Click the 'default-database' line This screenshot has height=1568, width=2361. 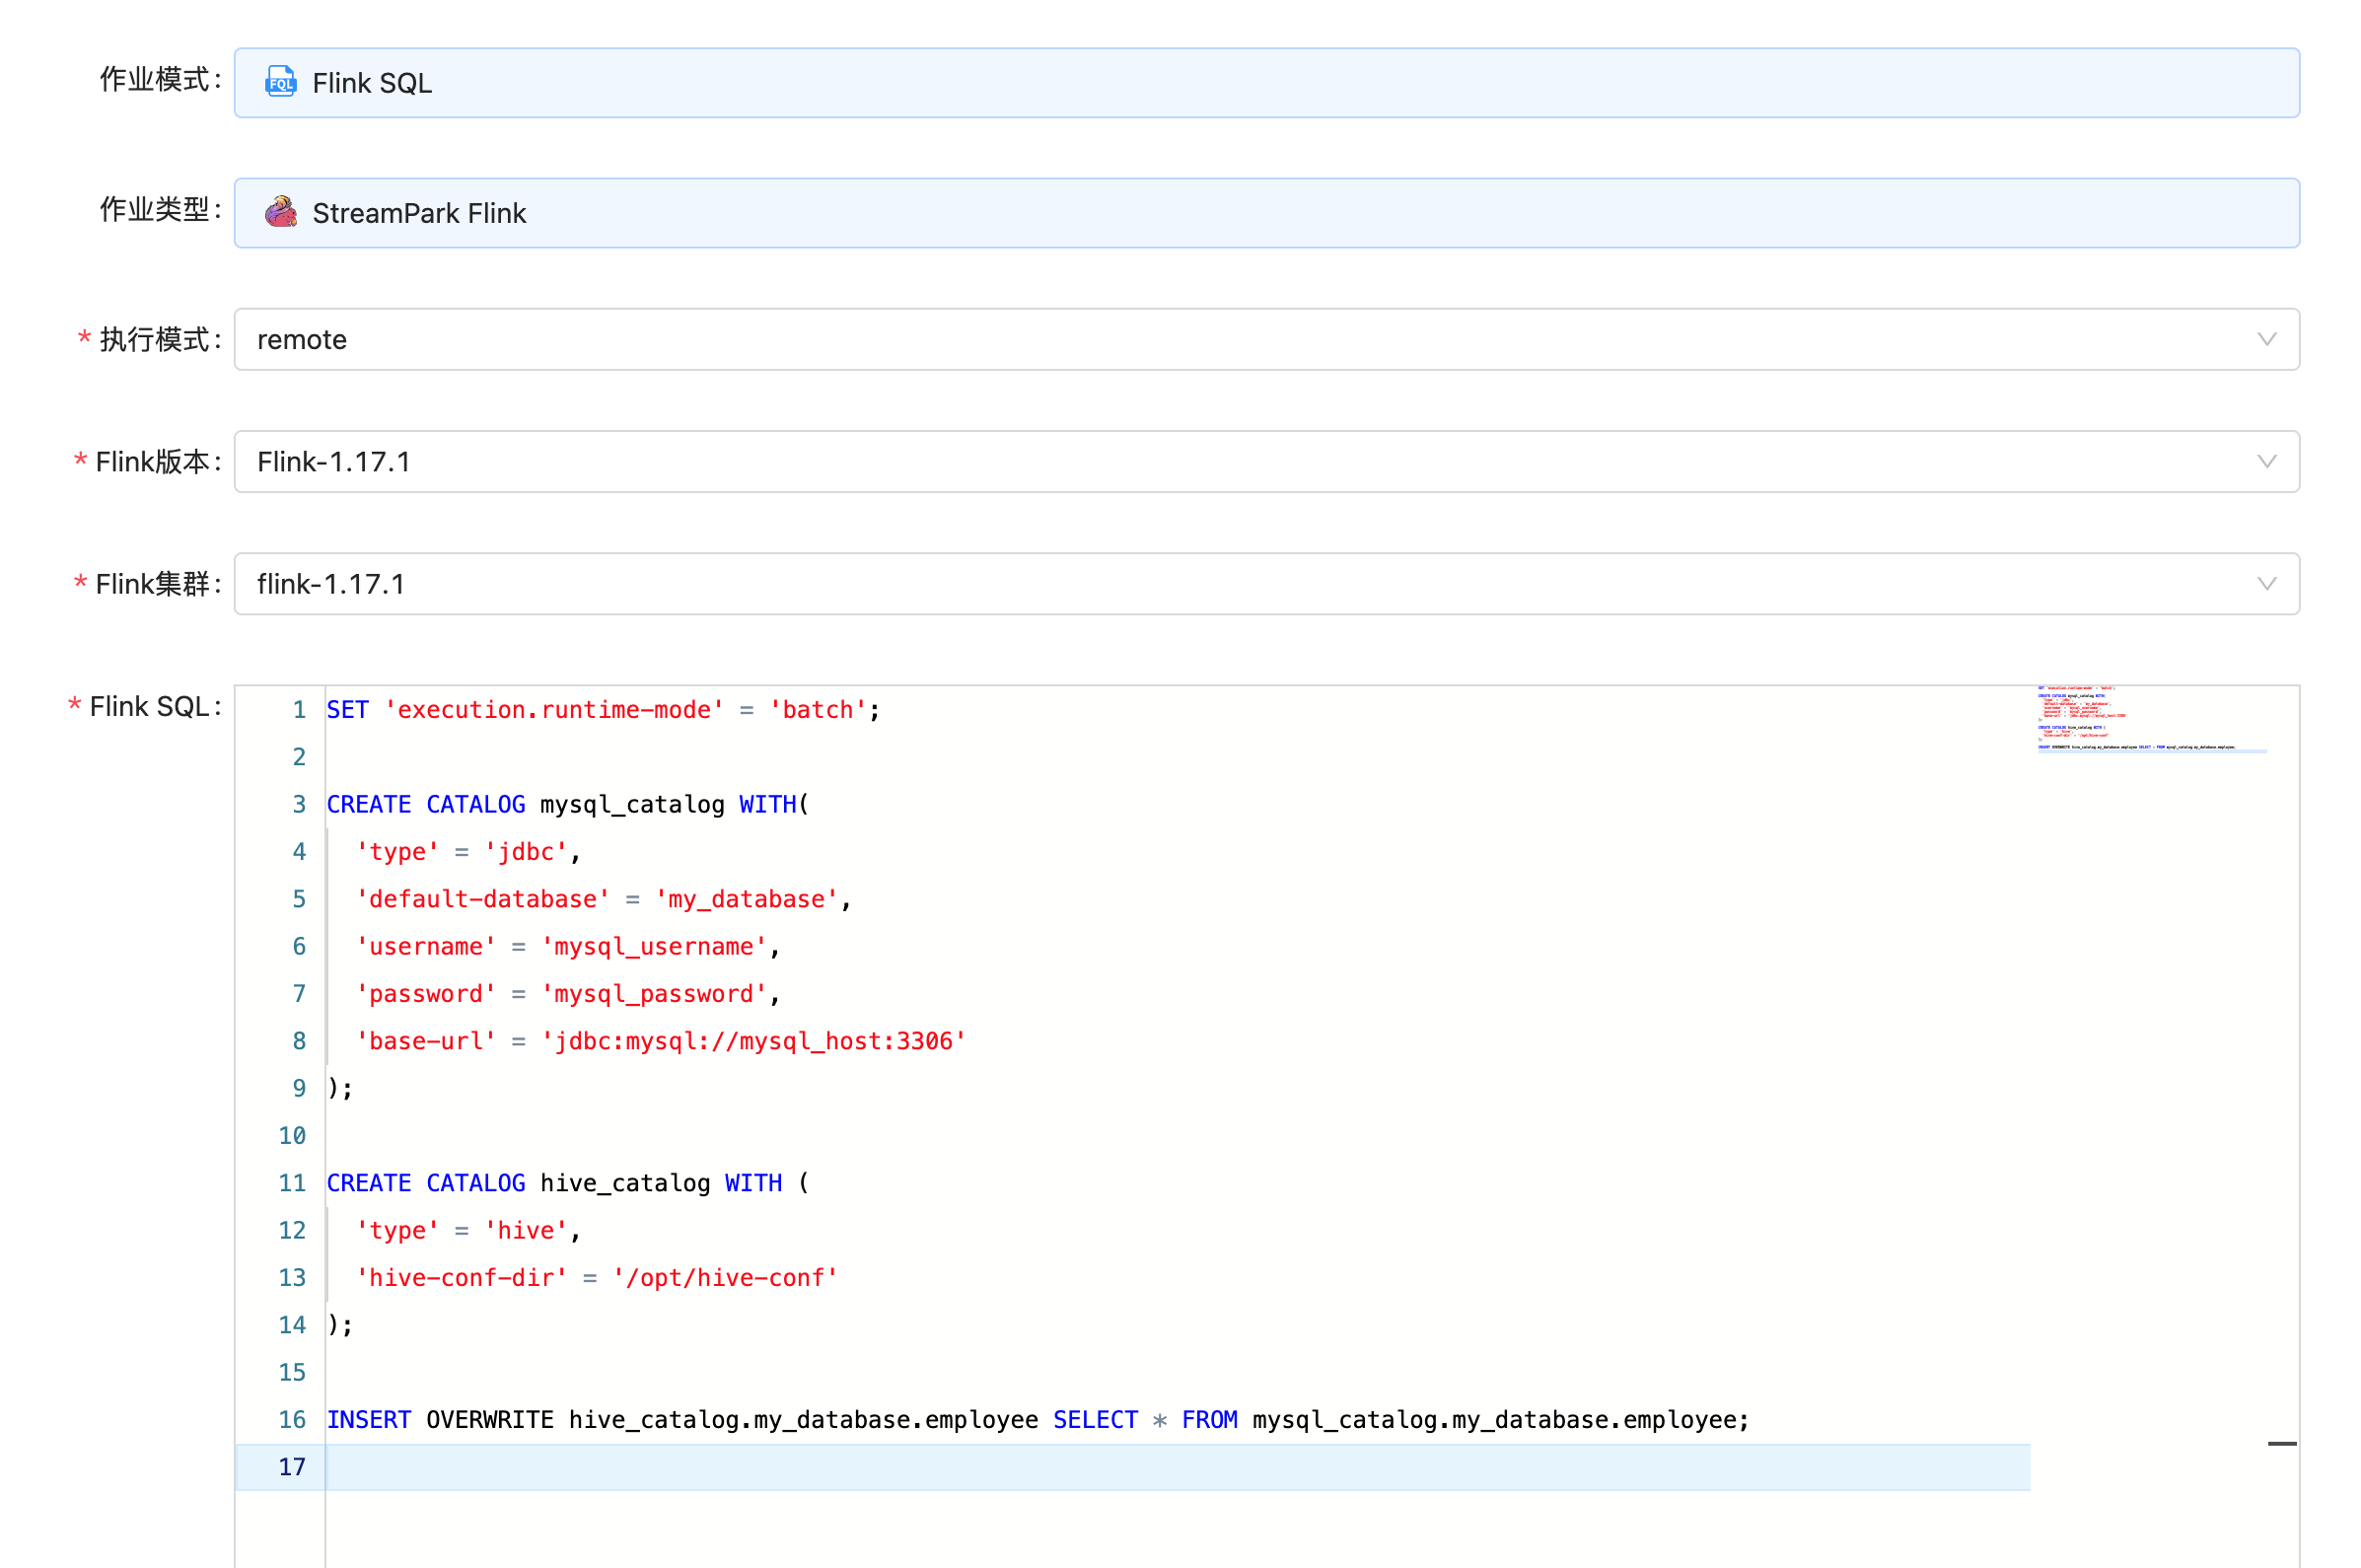coord(603,899)
